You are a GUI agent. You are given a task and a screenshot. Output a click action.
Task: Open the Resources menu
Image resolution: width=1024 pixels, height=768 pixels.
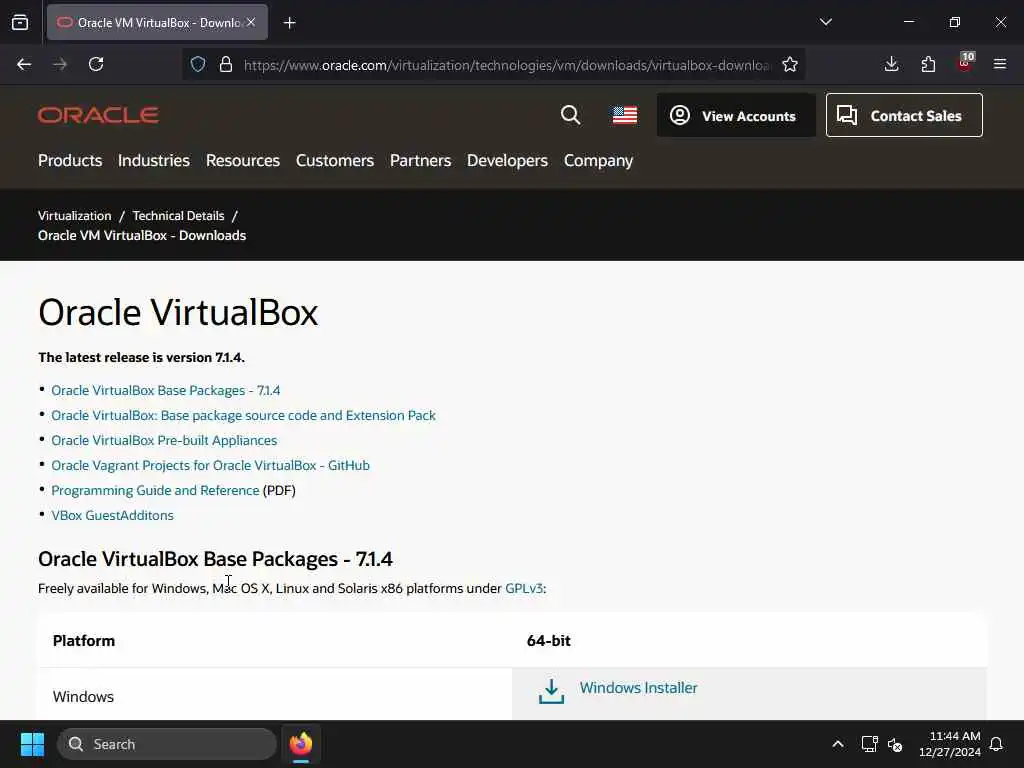tap(243, 161)
